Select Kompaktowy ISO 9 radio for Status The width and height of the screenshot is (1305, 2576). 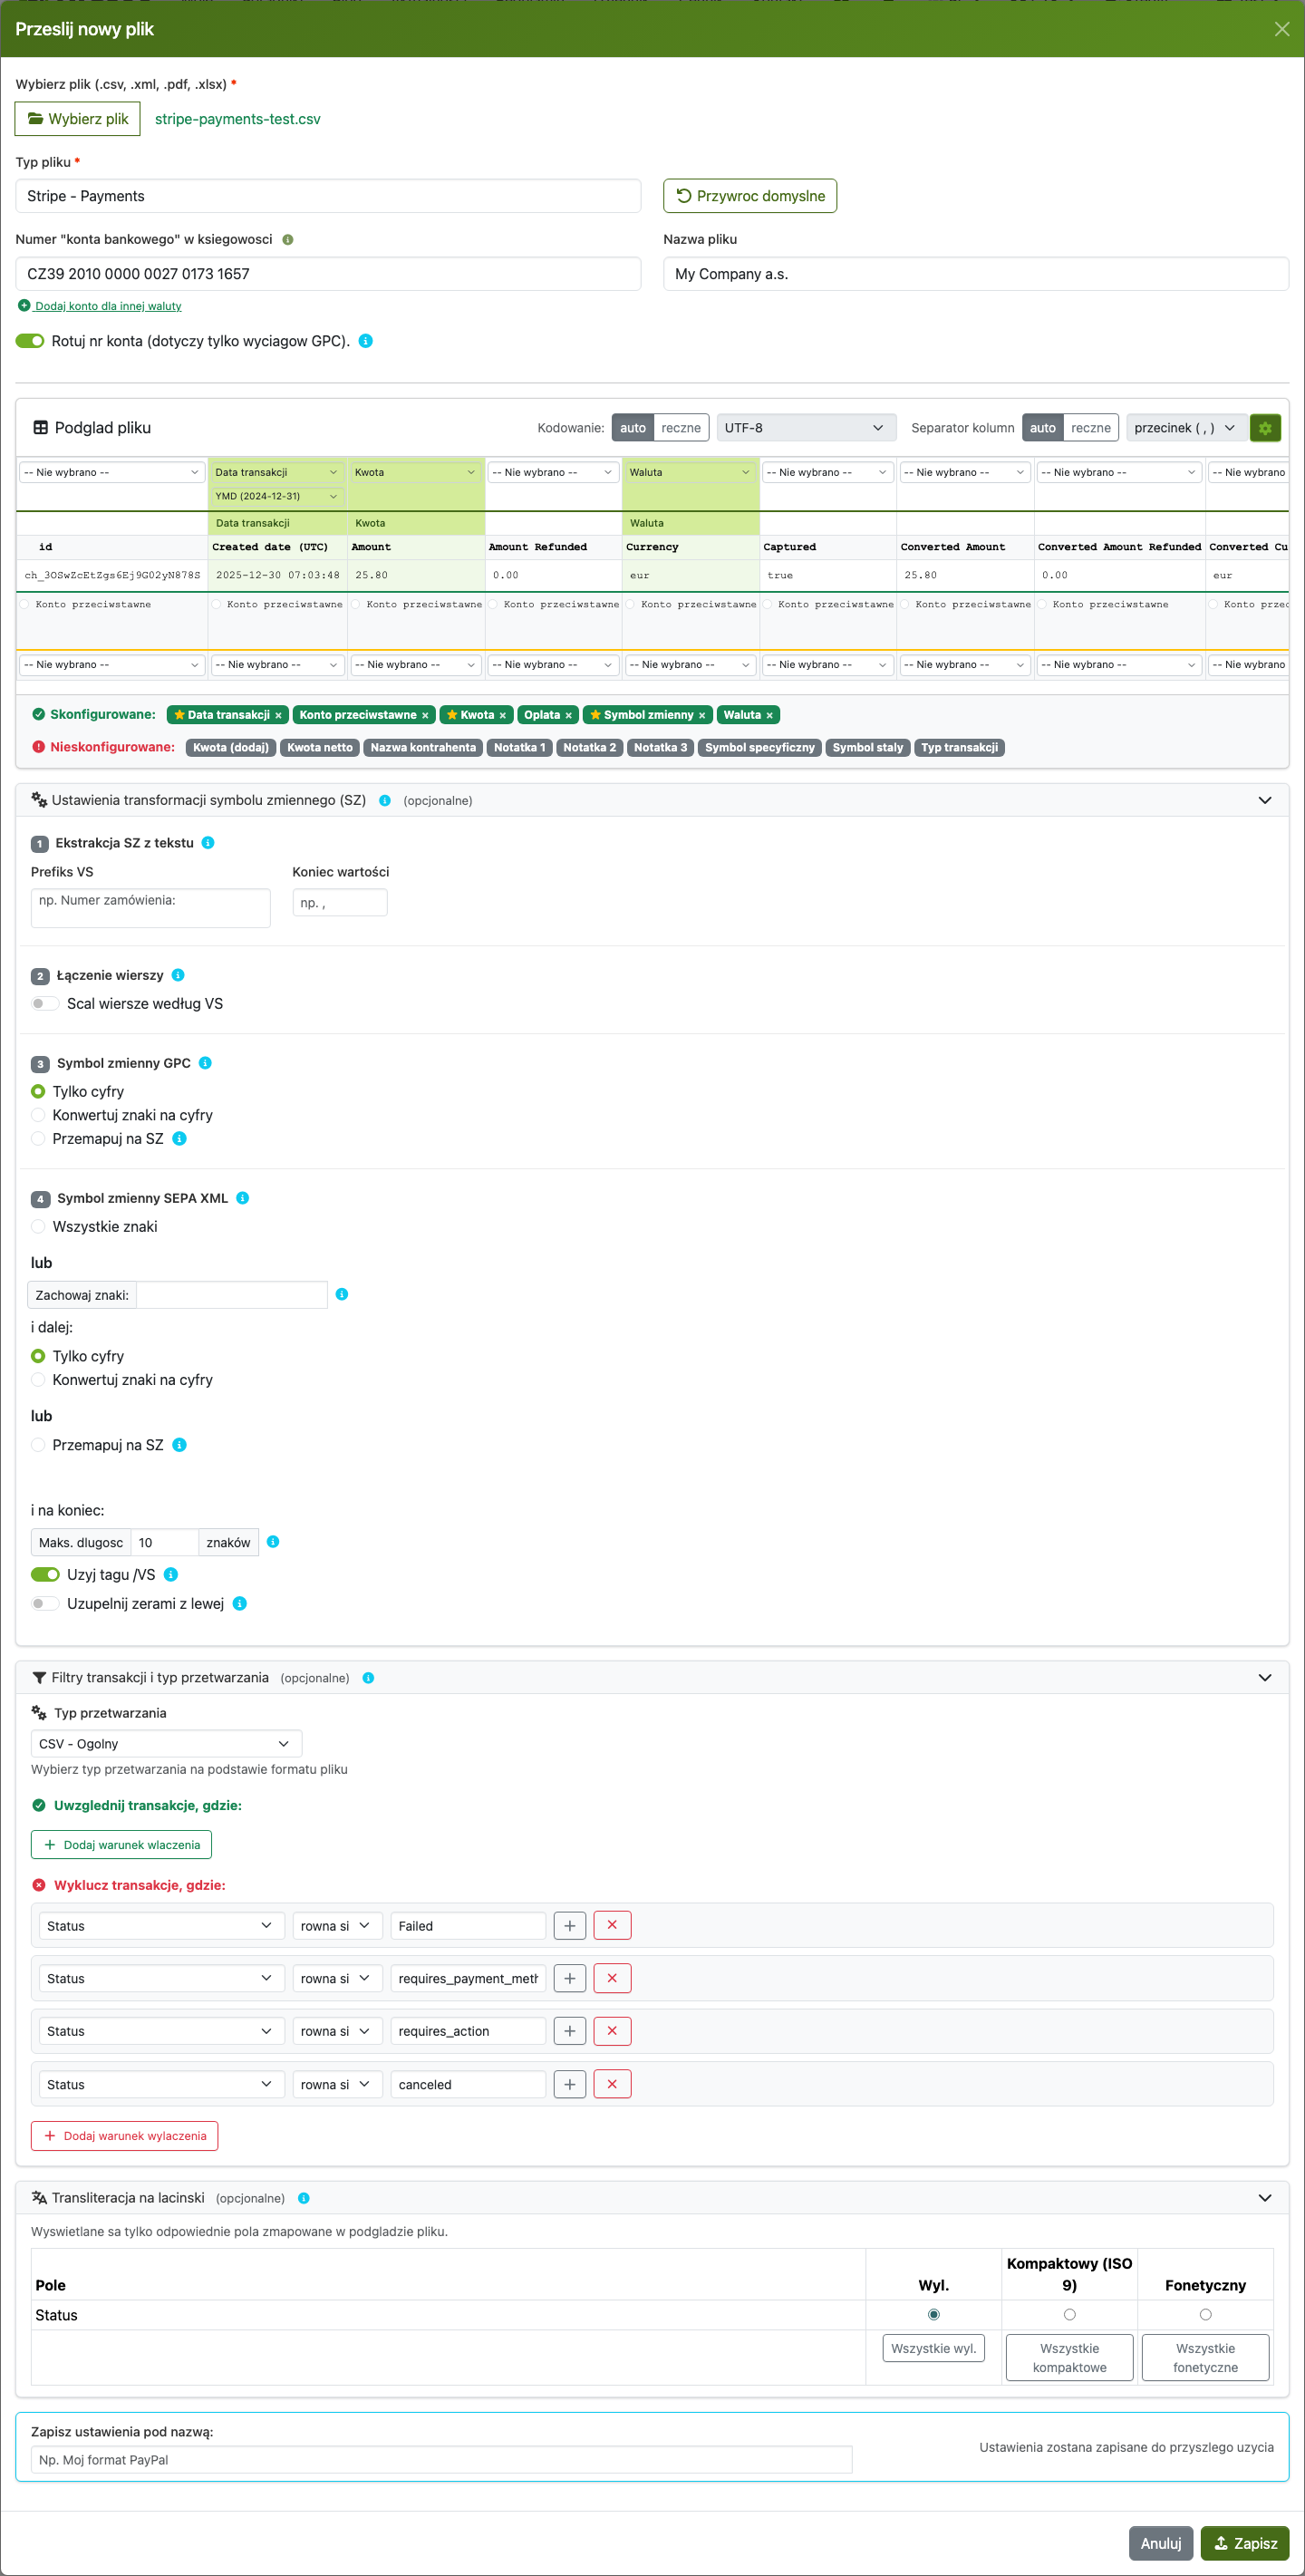click(1069, 2315)
